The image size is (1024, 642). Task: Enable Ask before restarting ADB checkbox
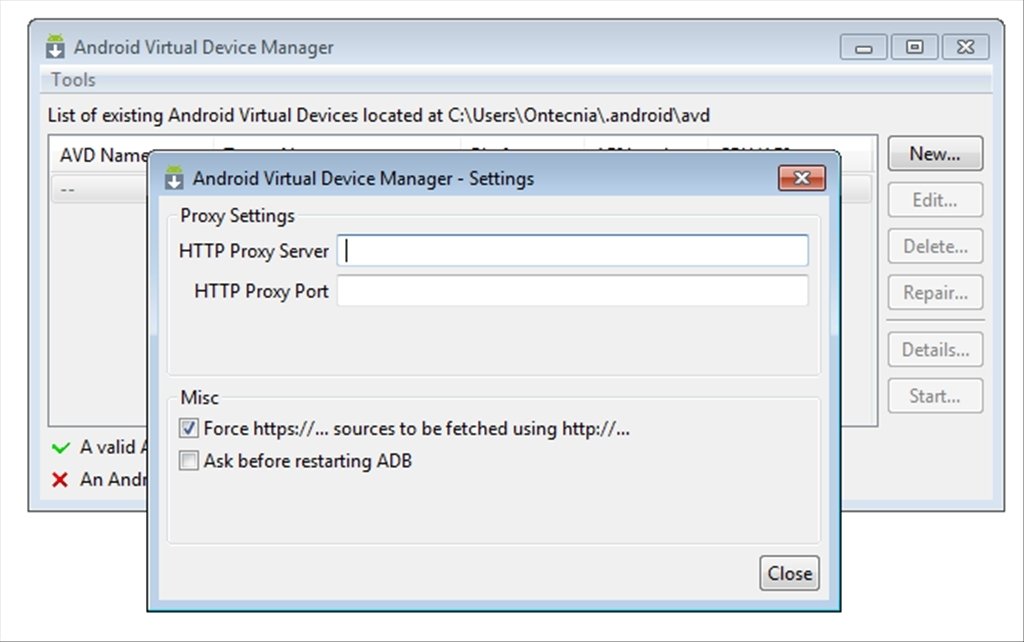coord(189,460)
